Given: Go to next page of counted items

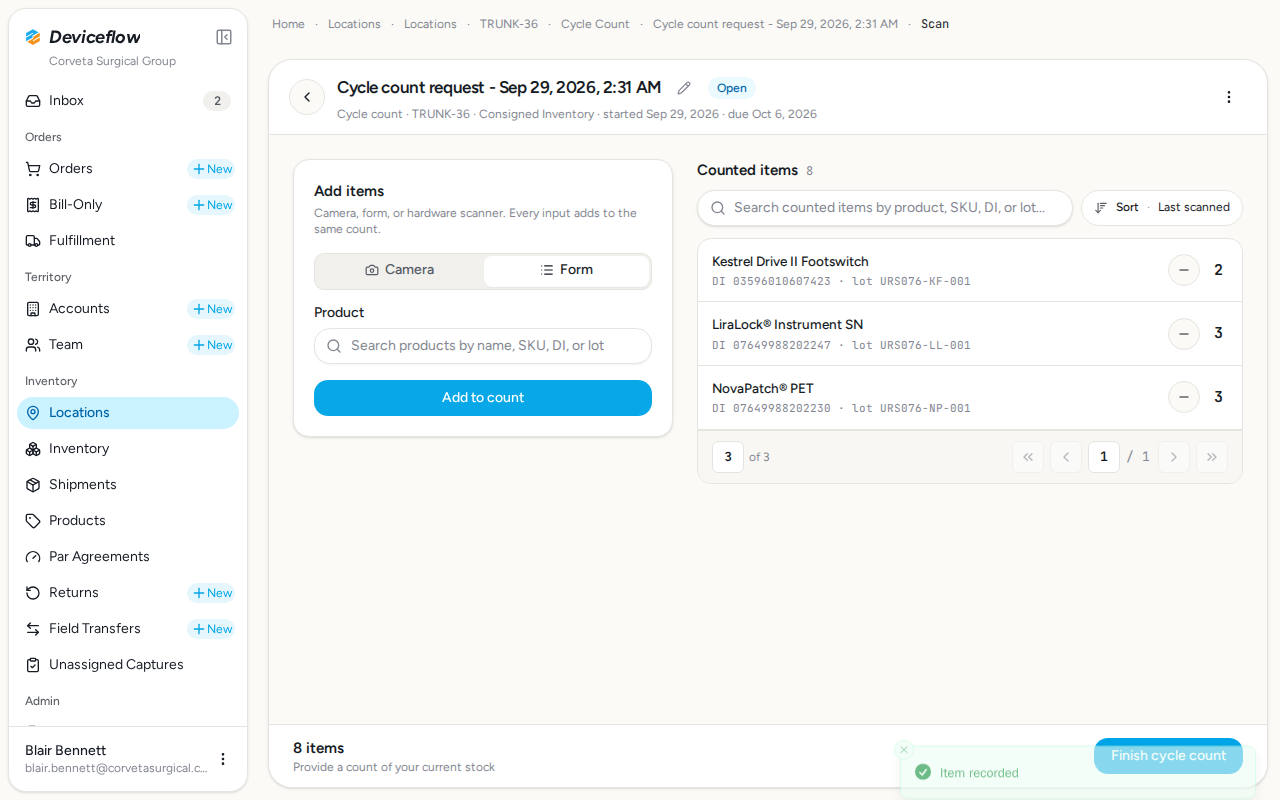Looking at the screenshot, I should click(1174, 457).
